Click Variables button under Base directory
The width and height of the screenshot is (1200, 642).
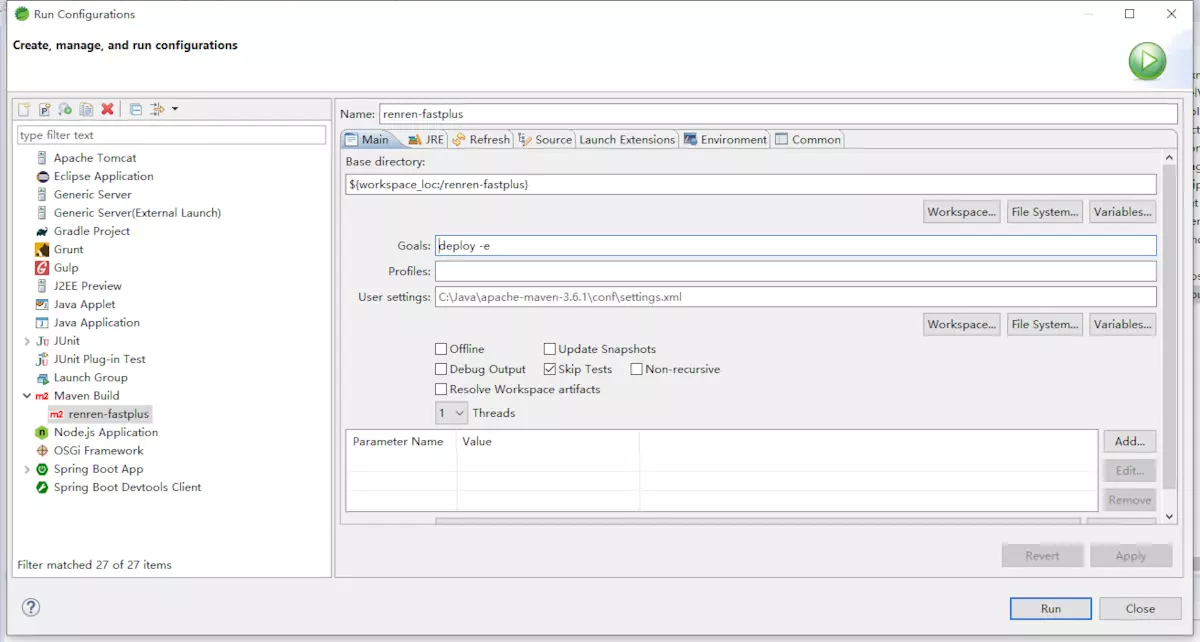point(1123,212)
